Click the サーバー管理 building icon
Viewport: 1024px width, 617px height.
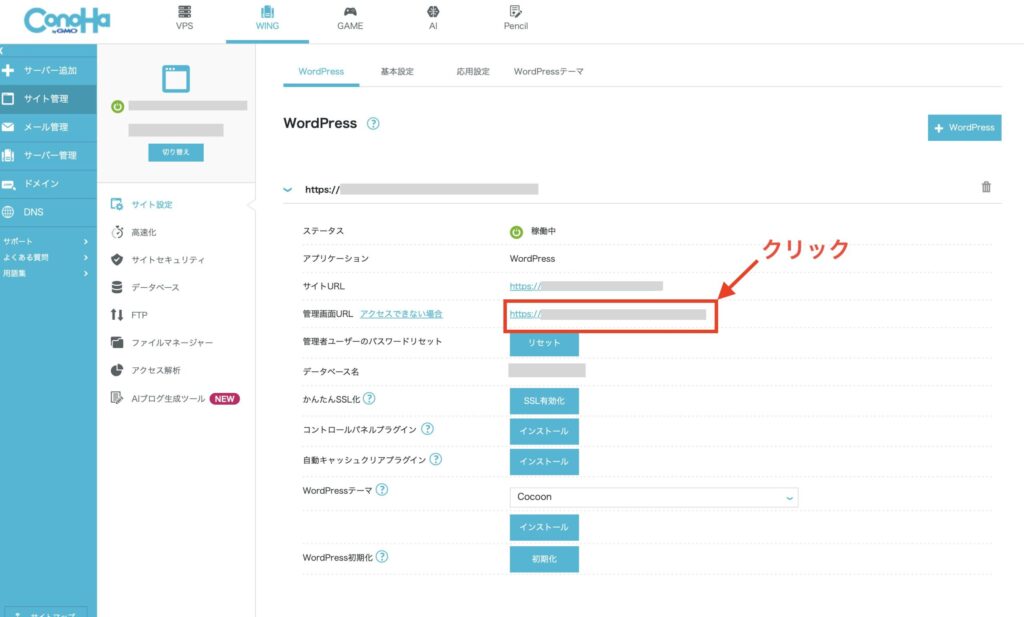(x=8, y=155)
